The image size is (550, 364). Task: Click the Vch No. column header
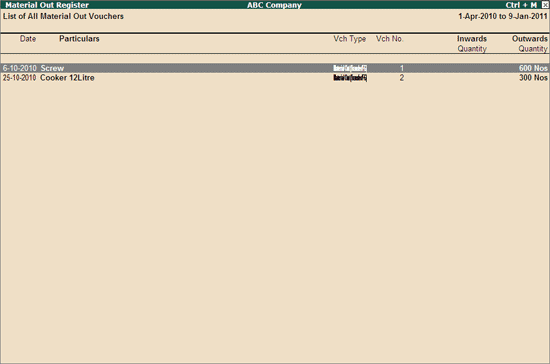pyautogui.click(x=389, y=39)
